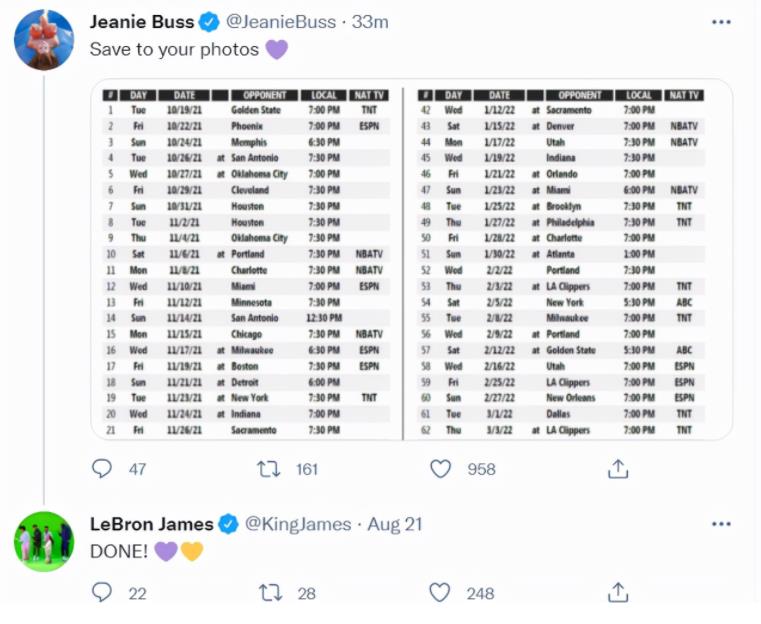761x624 pixels.
Task: Retweet LeBron James's DONE tweet
Action: point(269,593)
